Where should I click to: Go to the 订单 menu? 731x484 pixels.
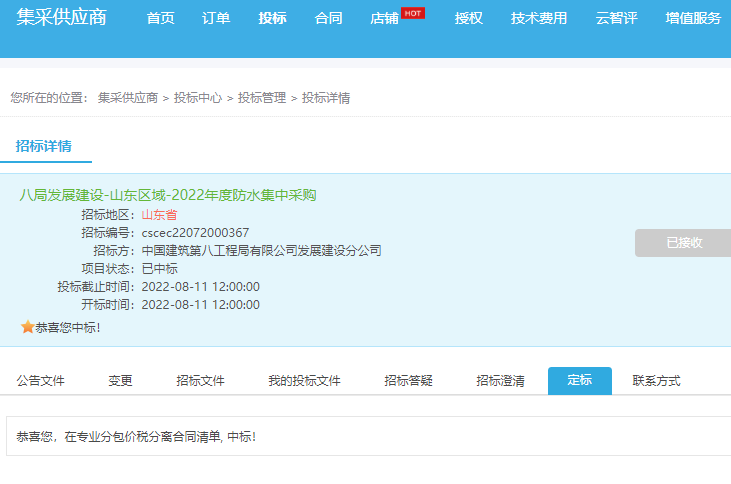pos(216,18)
